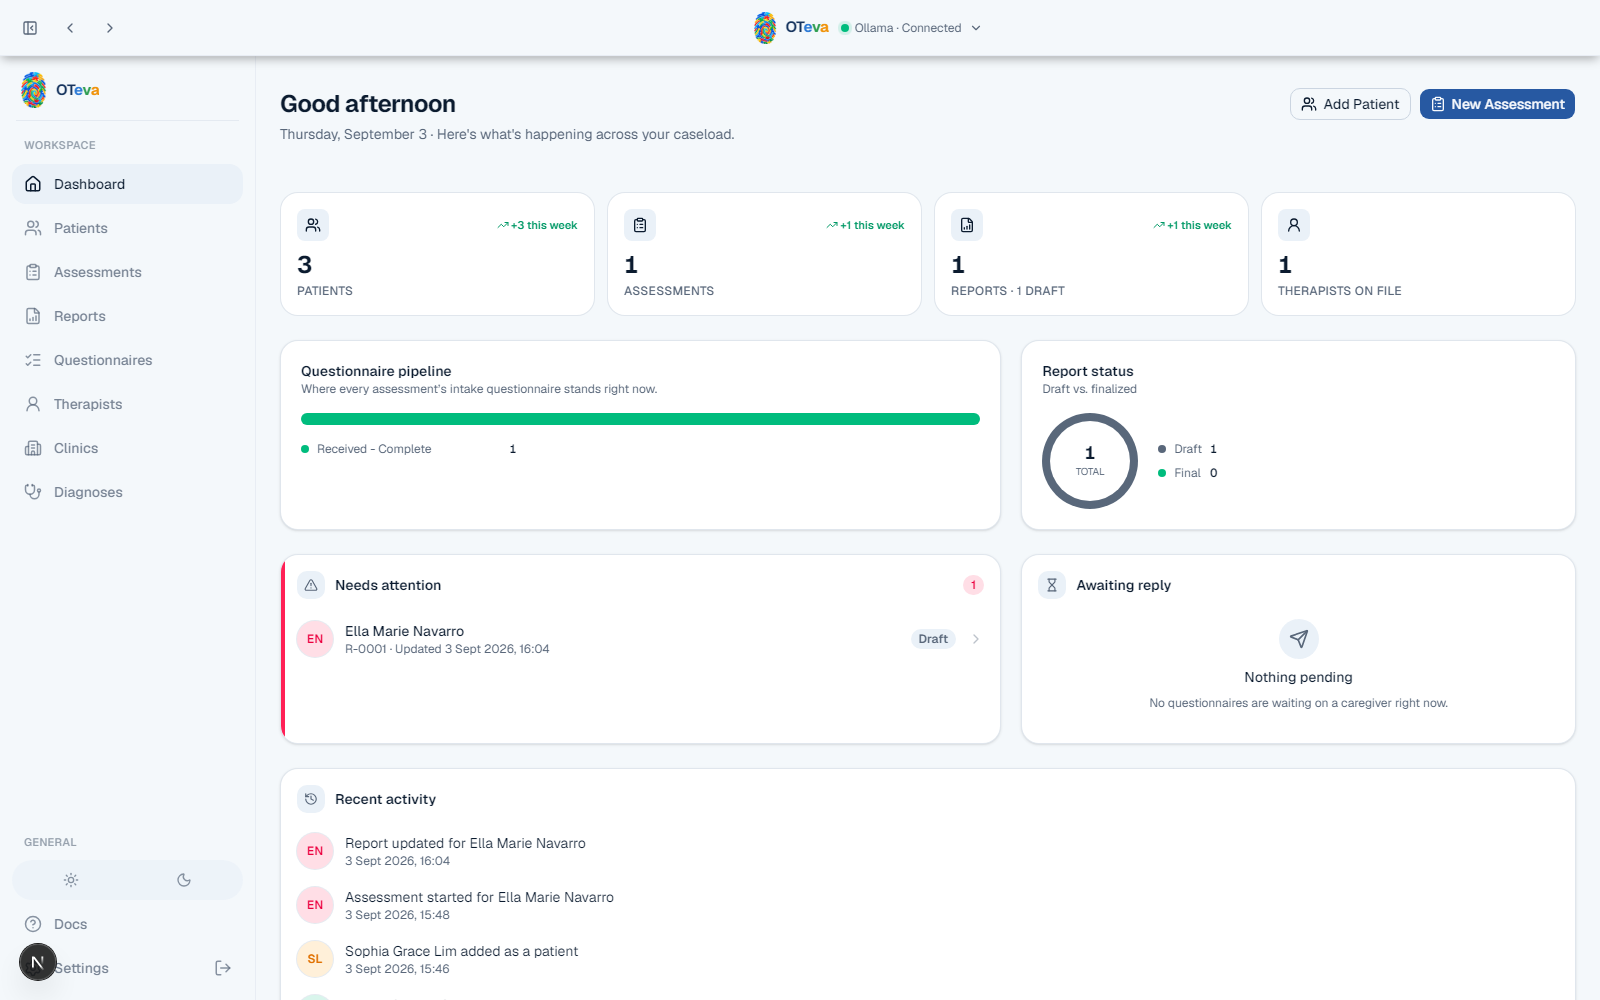1600x1000 pixels.
Task: Click the Needs attention count badge
Action: [x=973, y=585]
